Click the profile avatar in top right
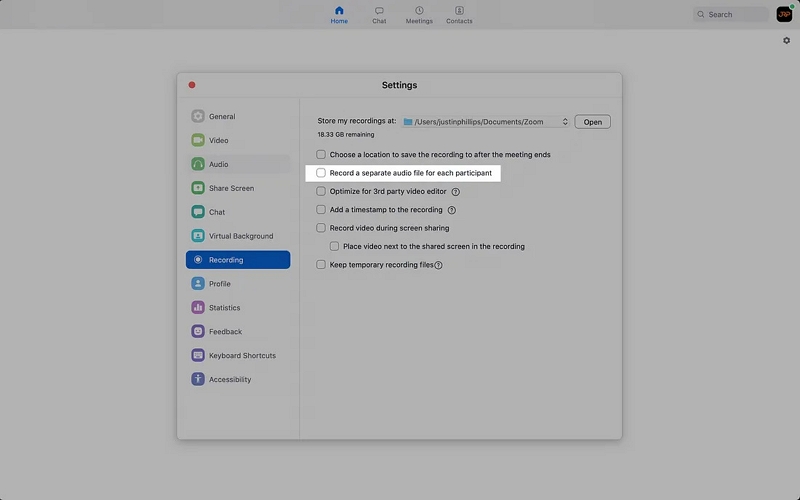This screenshot has width=800, height=500. pyautogui.click(x=785, y=14)
